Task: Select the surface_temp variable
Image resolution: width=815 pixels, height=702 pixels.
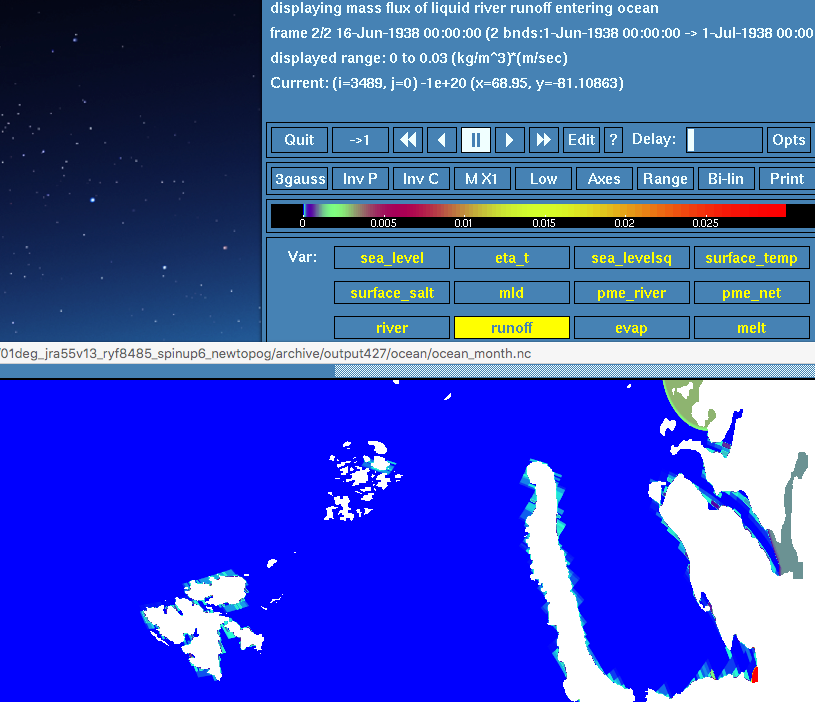Action: pyautogui.click(x=752, y=258)
